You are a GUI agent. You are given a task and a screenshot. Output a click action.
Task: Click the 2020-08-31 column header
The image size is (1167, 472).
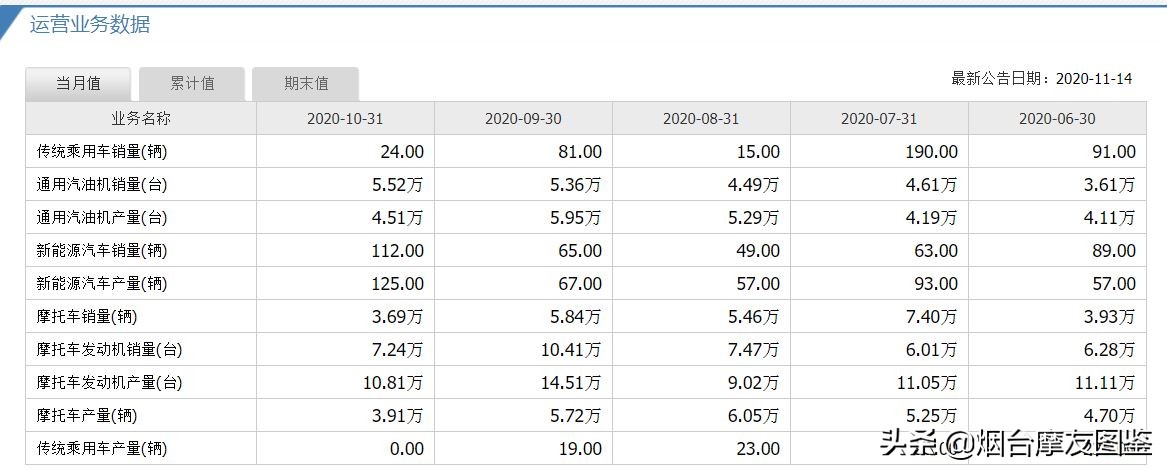tap(701, 119)
